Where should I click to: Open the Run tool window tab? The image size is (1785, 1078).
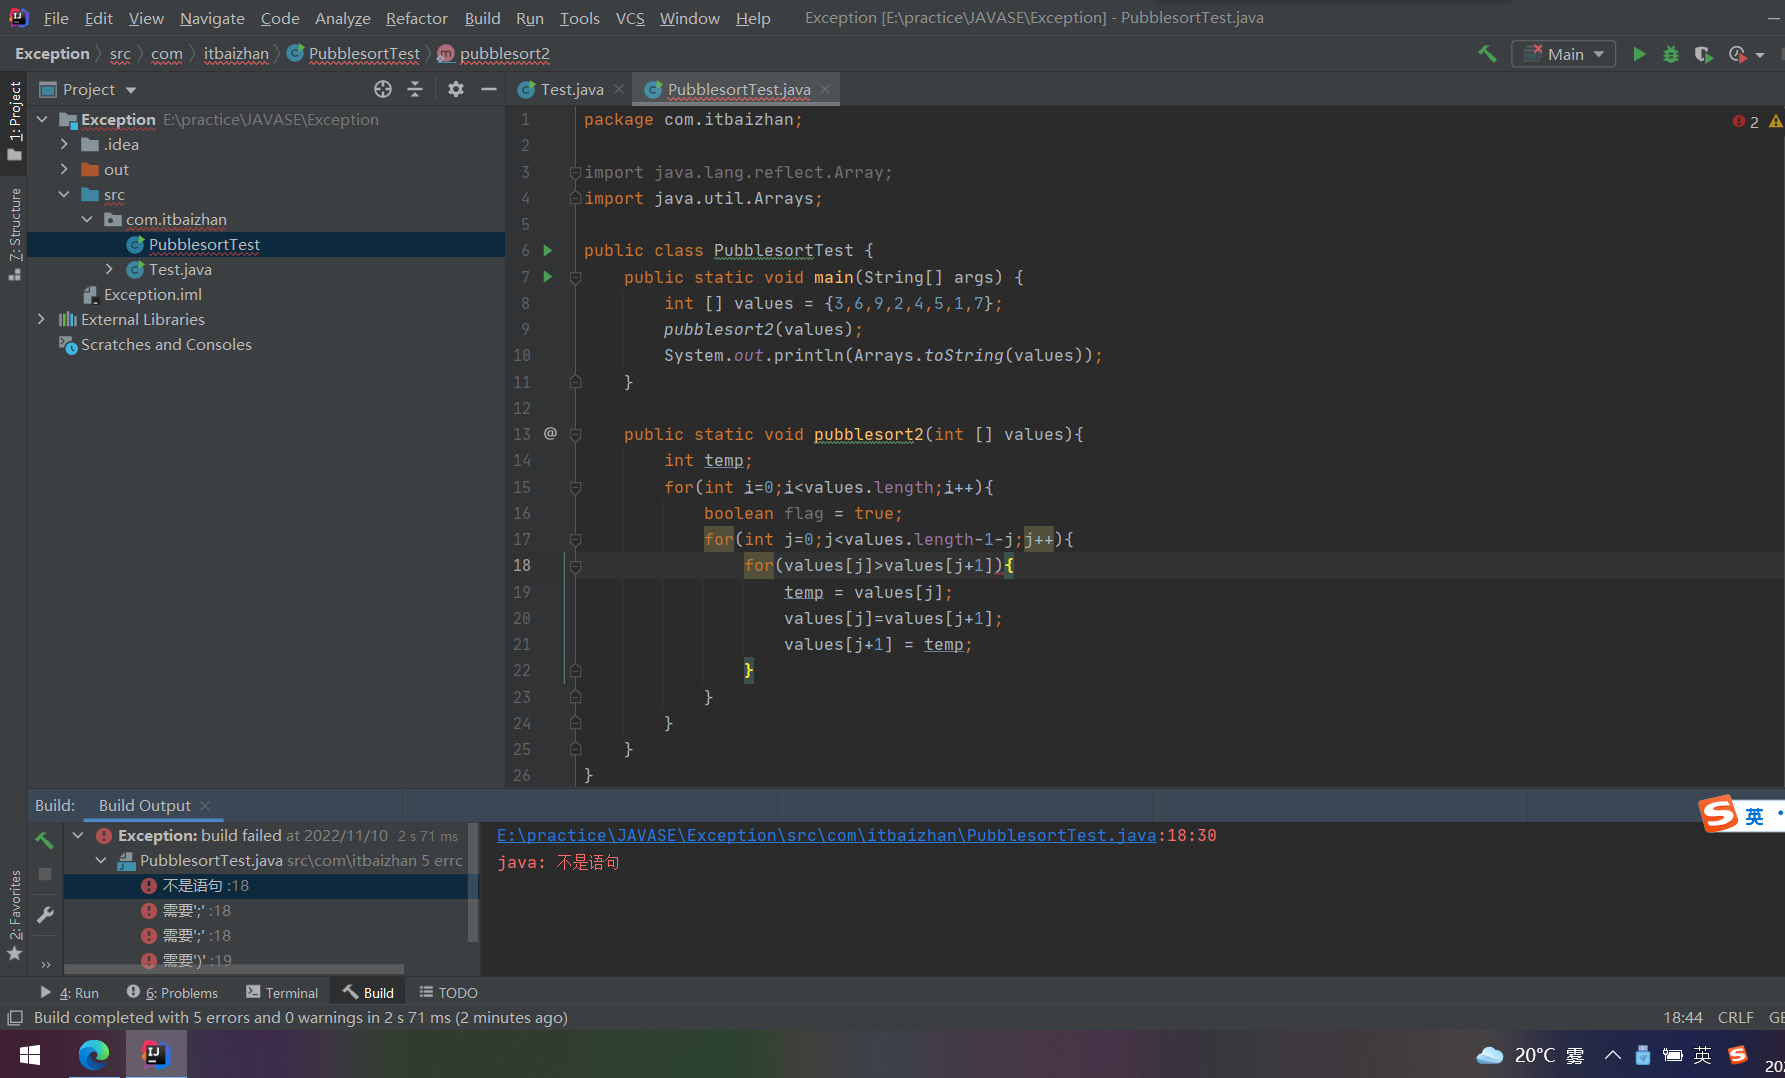pyautogui.click(x=70, y=992)
